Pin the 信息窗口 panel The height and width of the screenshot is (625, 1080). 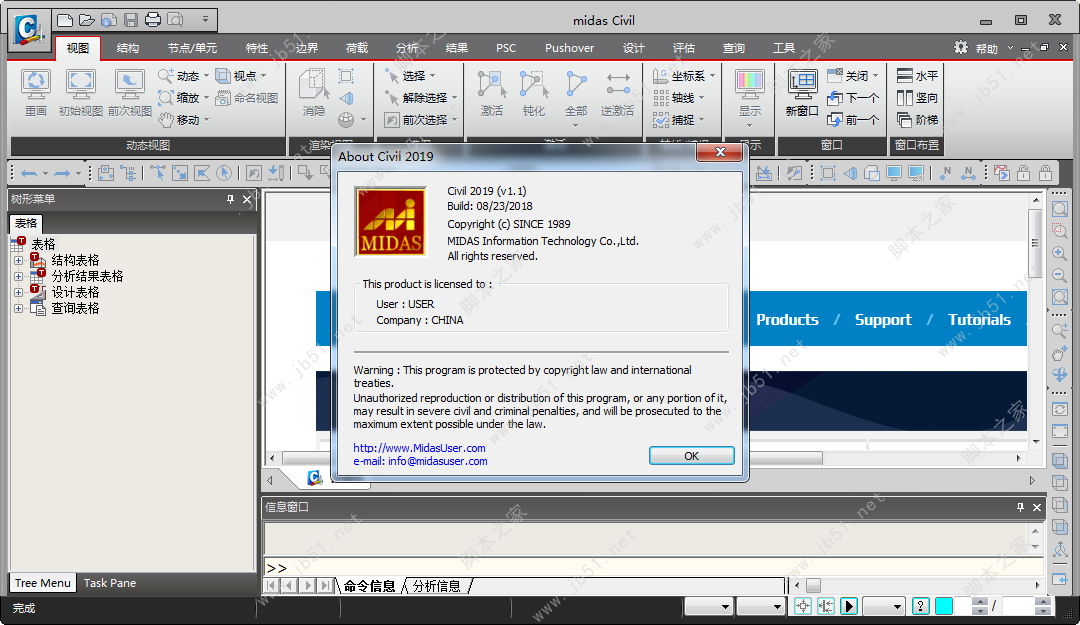coord(1020,507)
